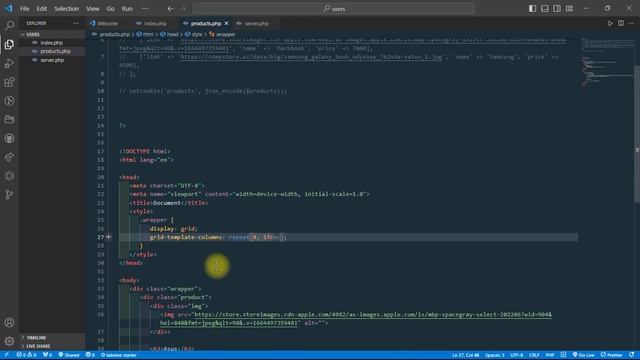Close the products.php tab
The image size is (640, 360).
coord(227,23)
